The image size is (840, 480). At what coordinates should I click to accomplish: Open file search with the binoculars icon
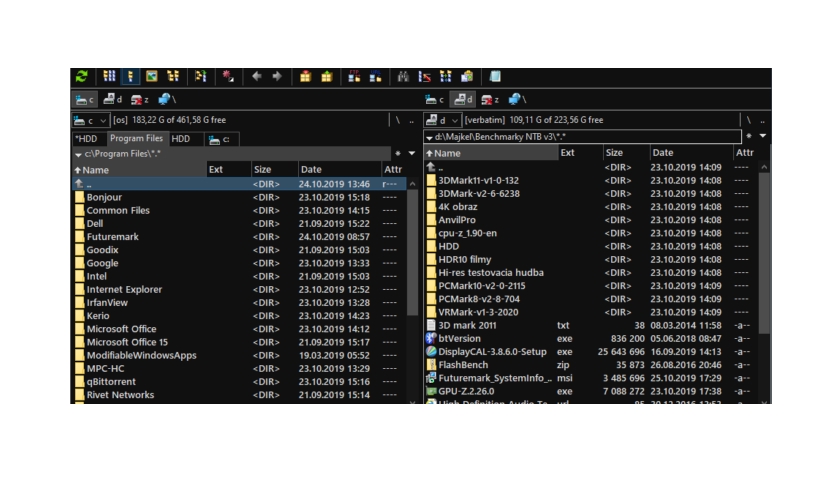click(403, 77)
